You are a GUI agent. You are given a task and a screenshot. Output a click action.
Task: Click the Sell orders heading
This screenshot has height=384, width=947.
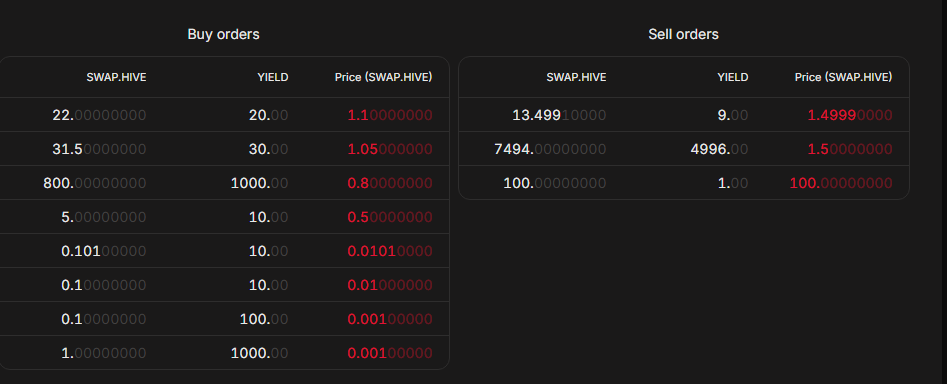pos(684,34)
